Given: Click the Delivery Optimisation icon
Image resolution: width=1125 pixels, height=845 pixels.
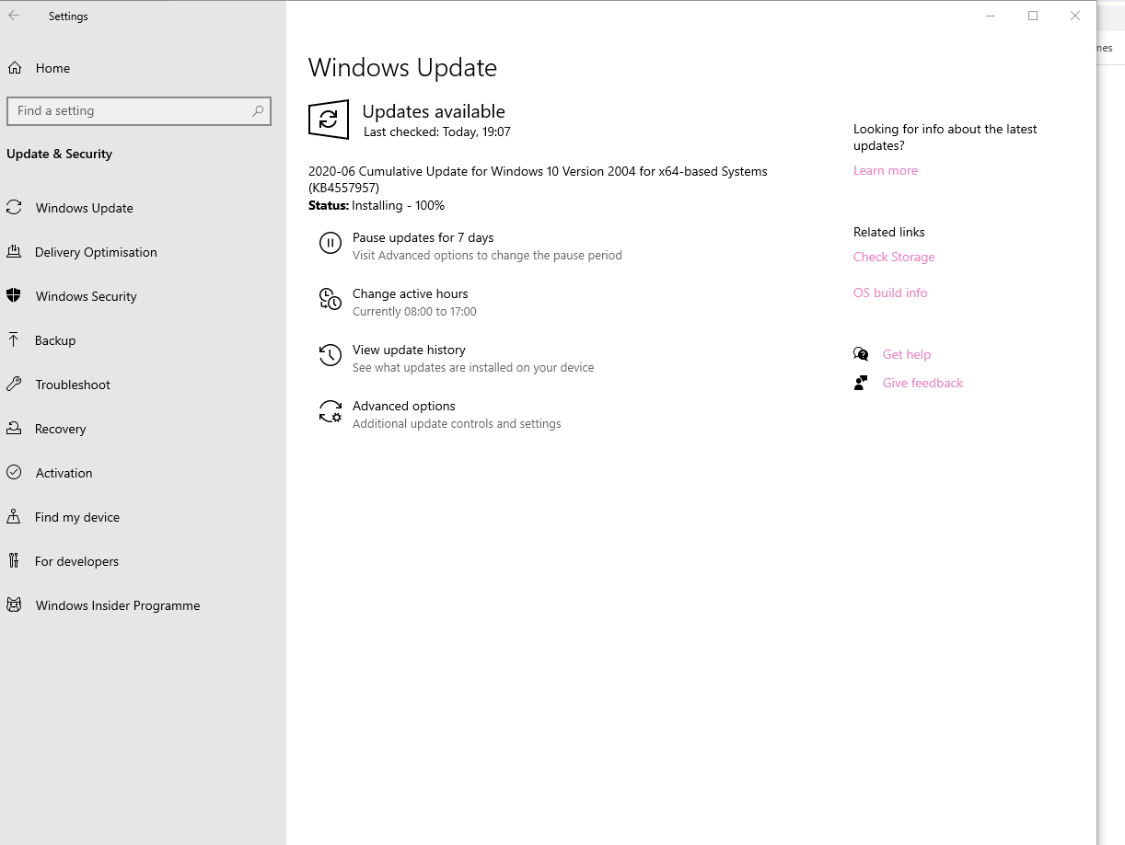Looking at the screenshot, I should pos(14,252).
